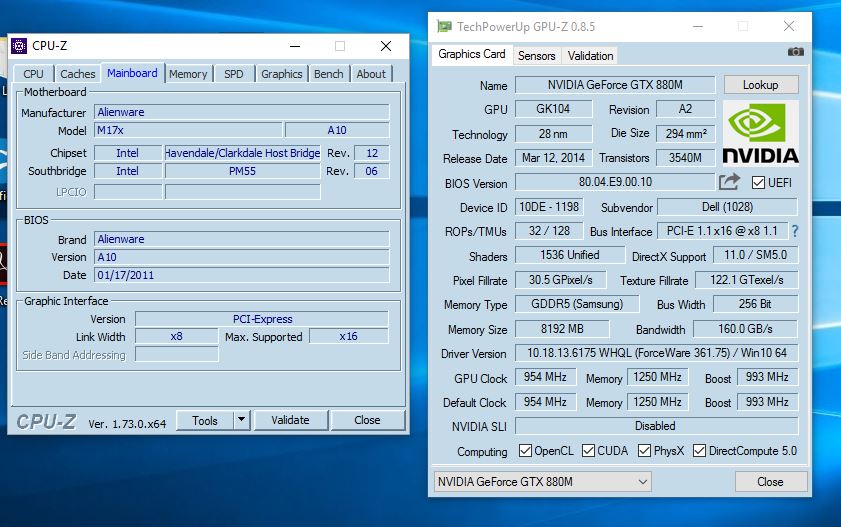Click the GPU Name field NVIDIA GeForce GTX 880M
841x527 pixels.
point(615,85)
